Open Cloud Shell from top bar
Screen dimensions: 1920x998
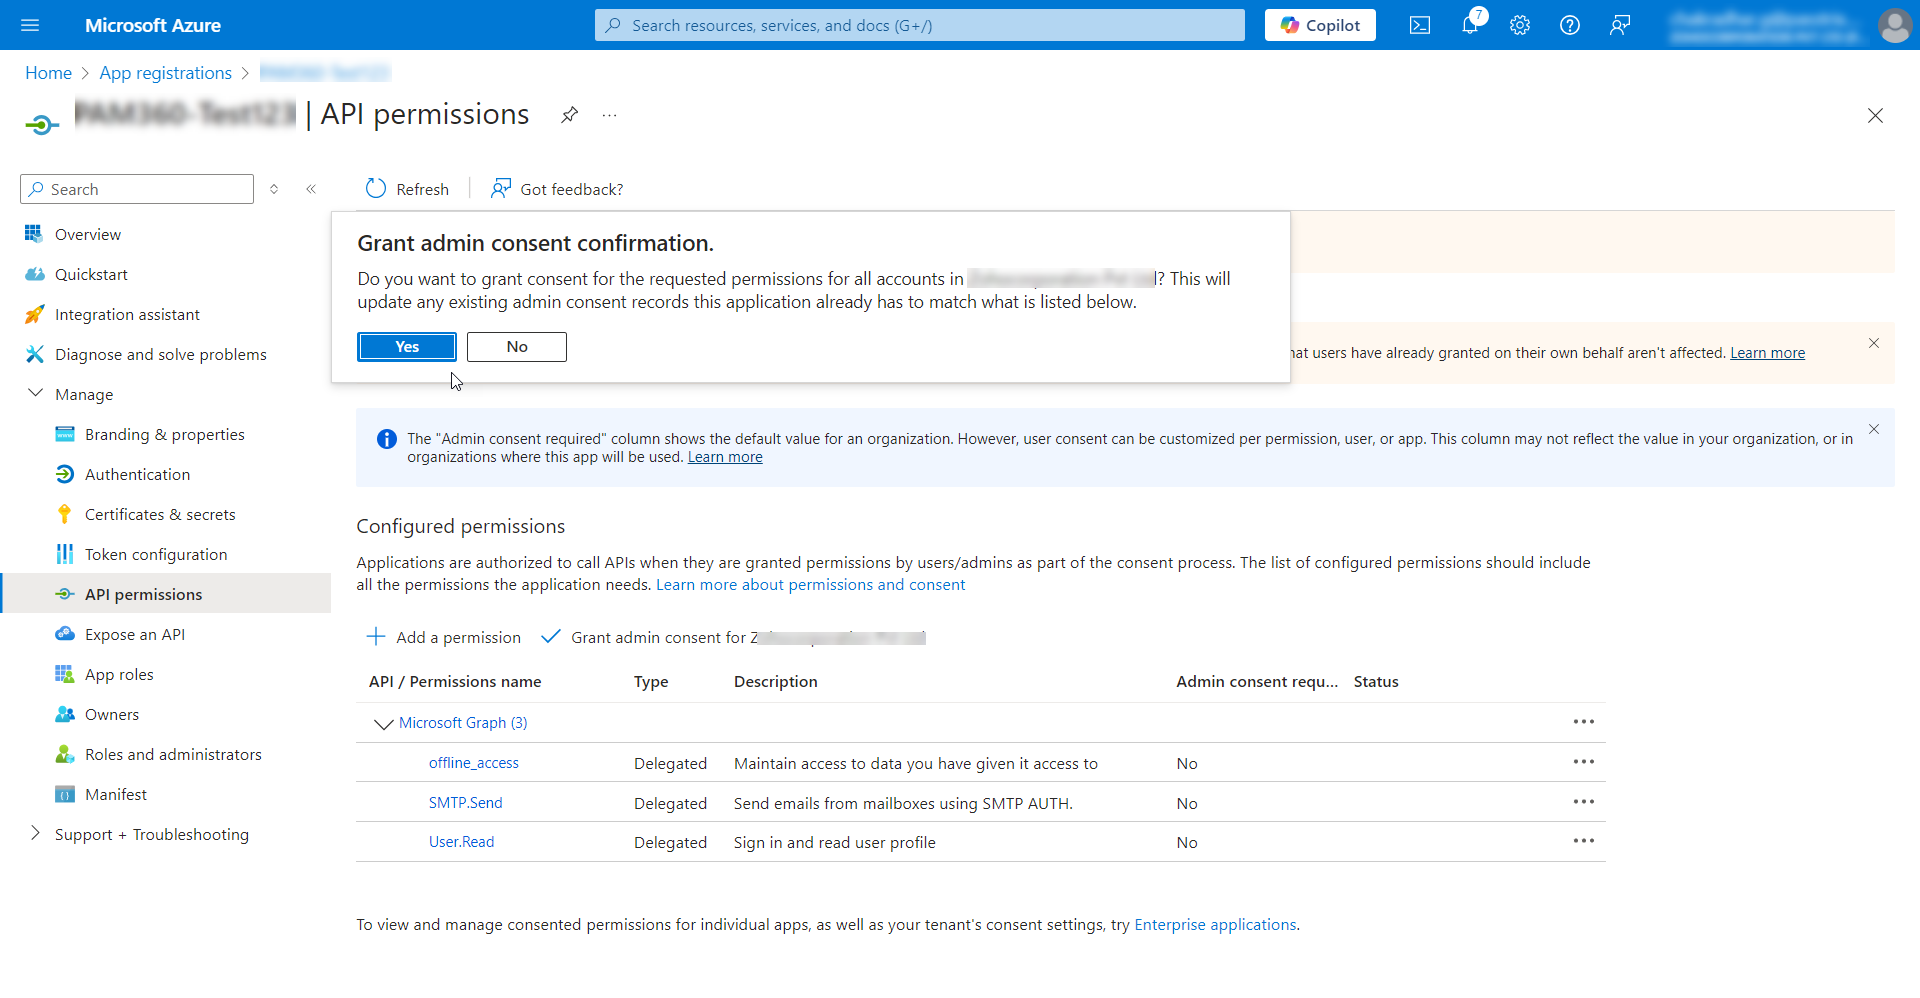pos(1419,25)
